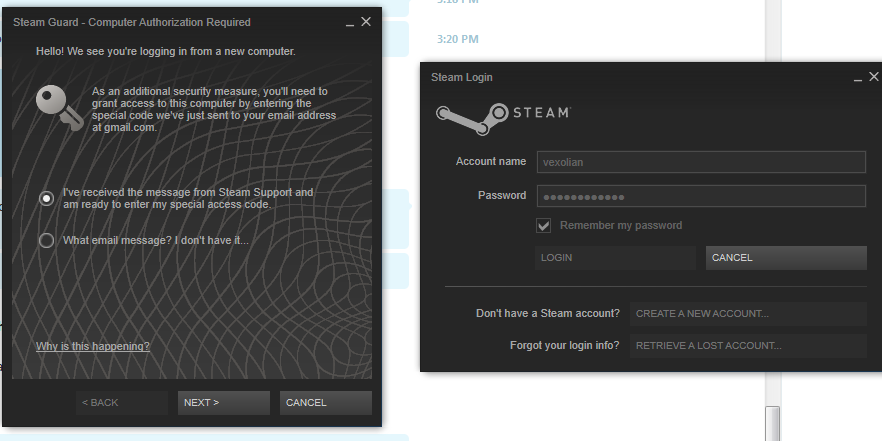Click CANCEL in the Steam Login window

click(786, 258)
